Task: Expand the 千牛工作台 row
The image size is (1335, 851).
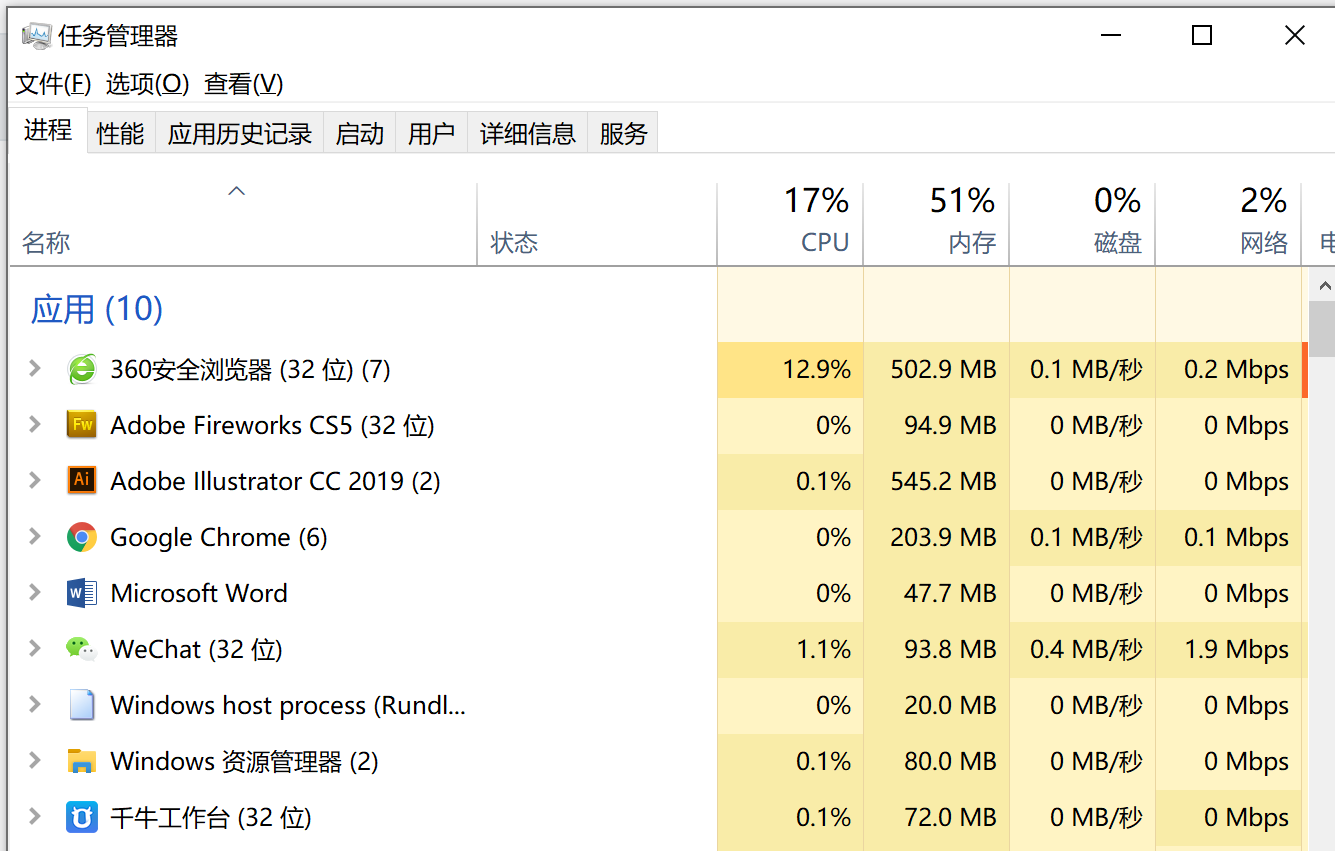Action: 35,817
